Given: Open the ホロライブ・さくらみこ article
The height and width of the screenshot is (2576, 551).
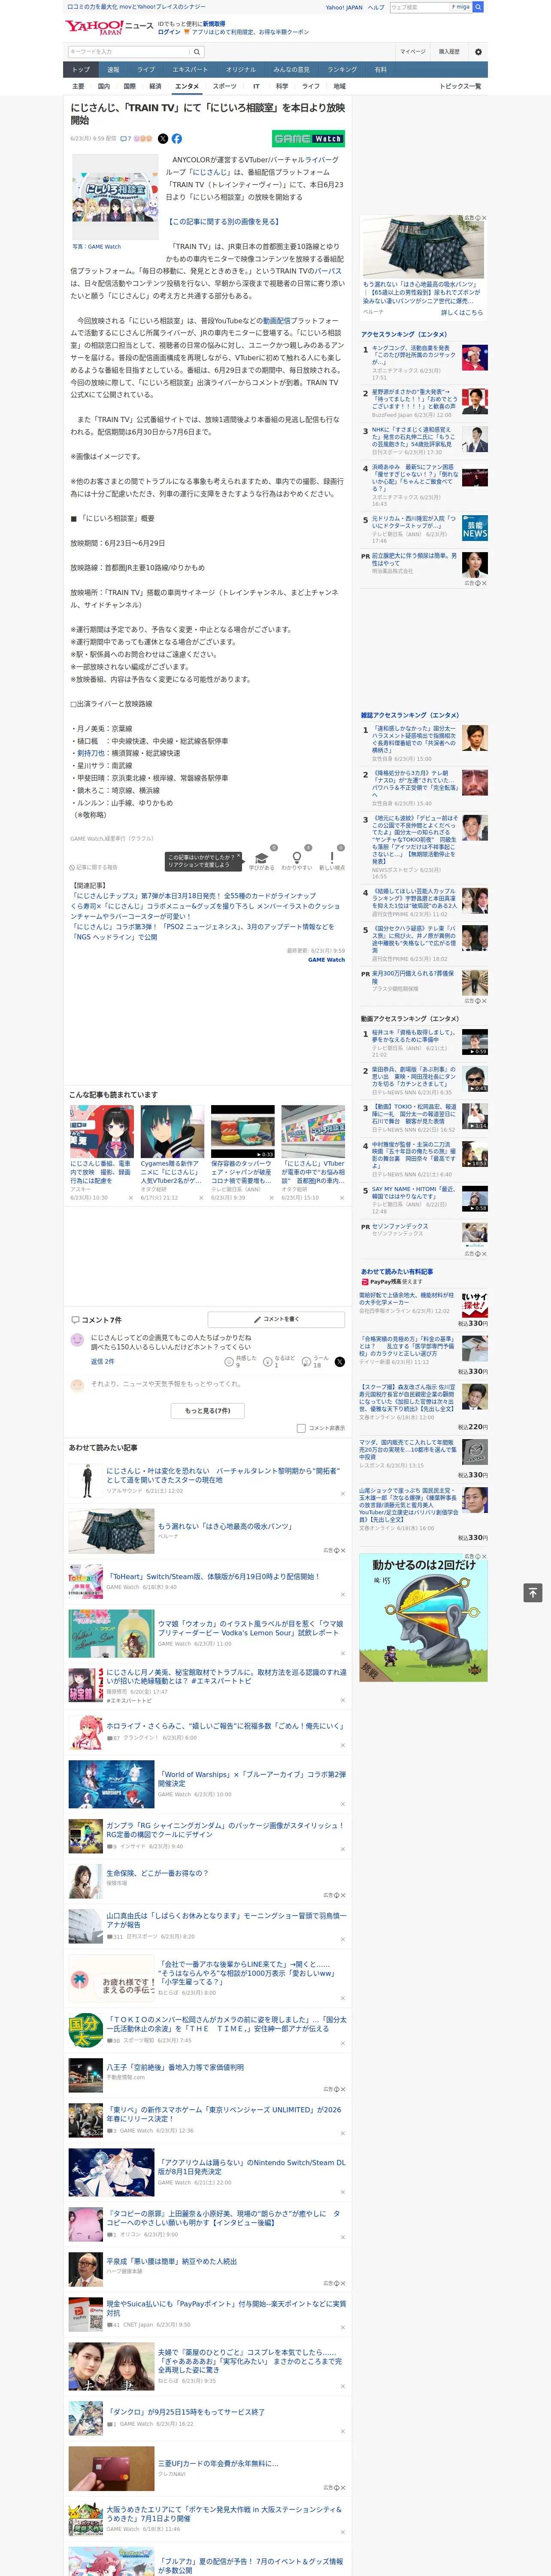Looking at the screenshot, I should click(225, 1725).
